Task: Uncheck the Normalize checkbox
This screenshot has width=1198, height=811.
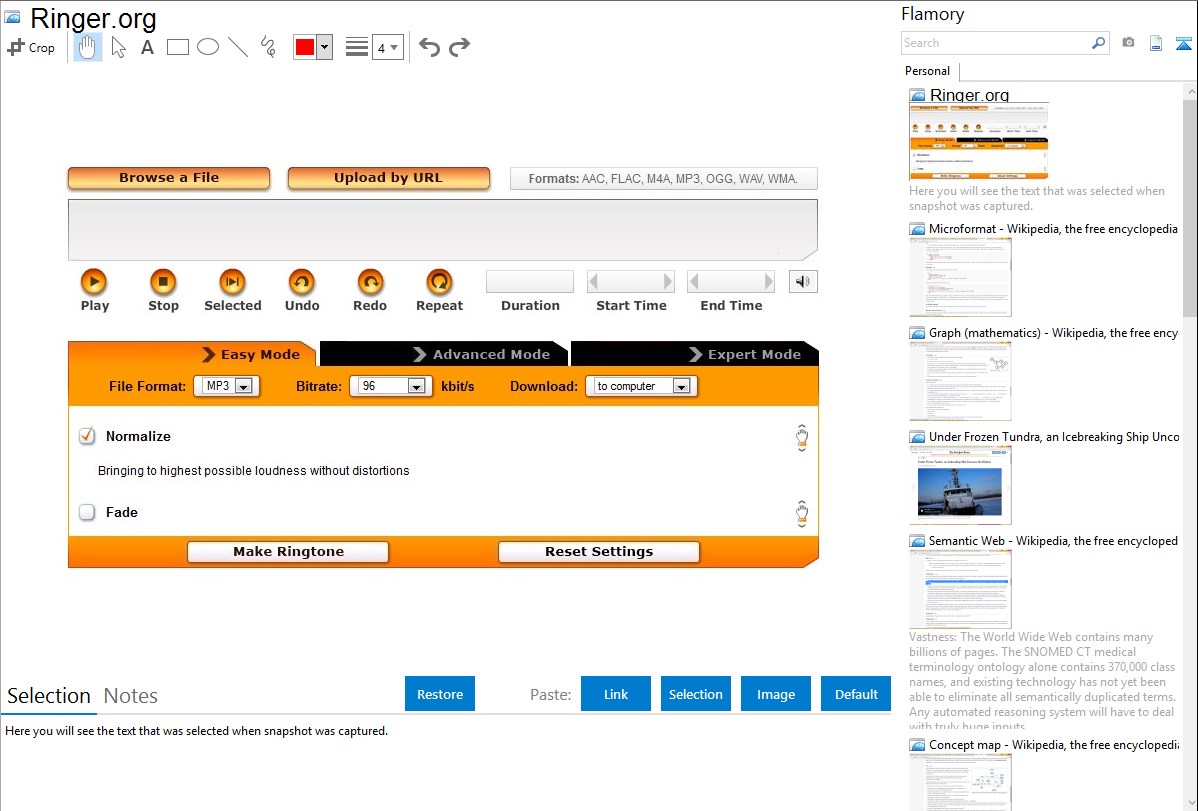Action: 87,436
